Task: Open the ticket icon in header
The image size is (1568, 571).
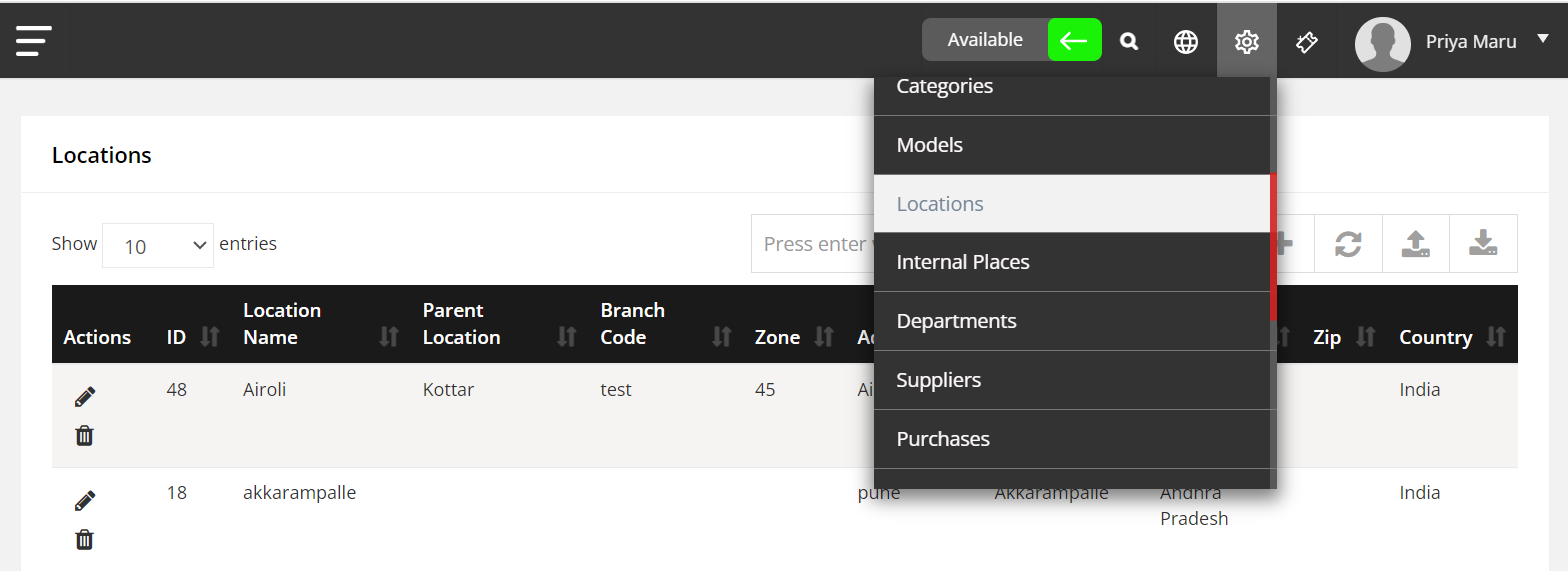Action: pos(1306,41)
